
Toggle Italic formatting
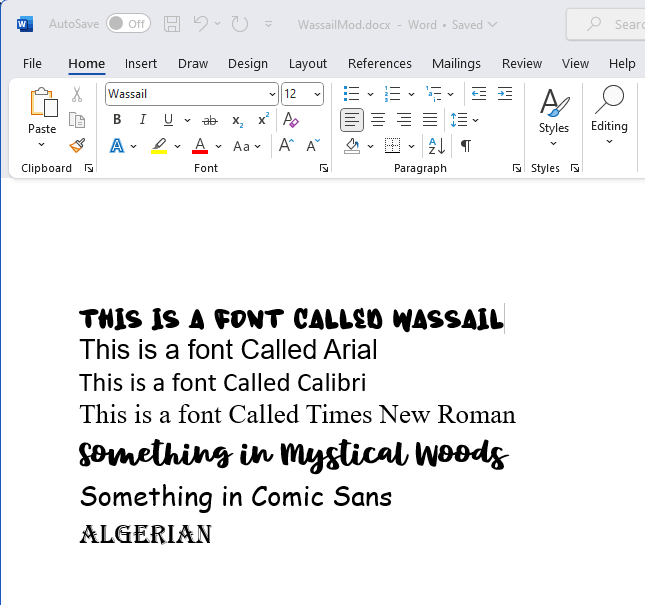click(142, 120)
